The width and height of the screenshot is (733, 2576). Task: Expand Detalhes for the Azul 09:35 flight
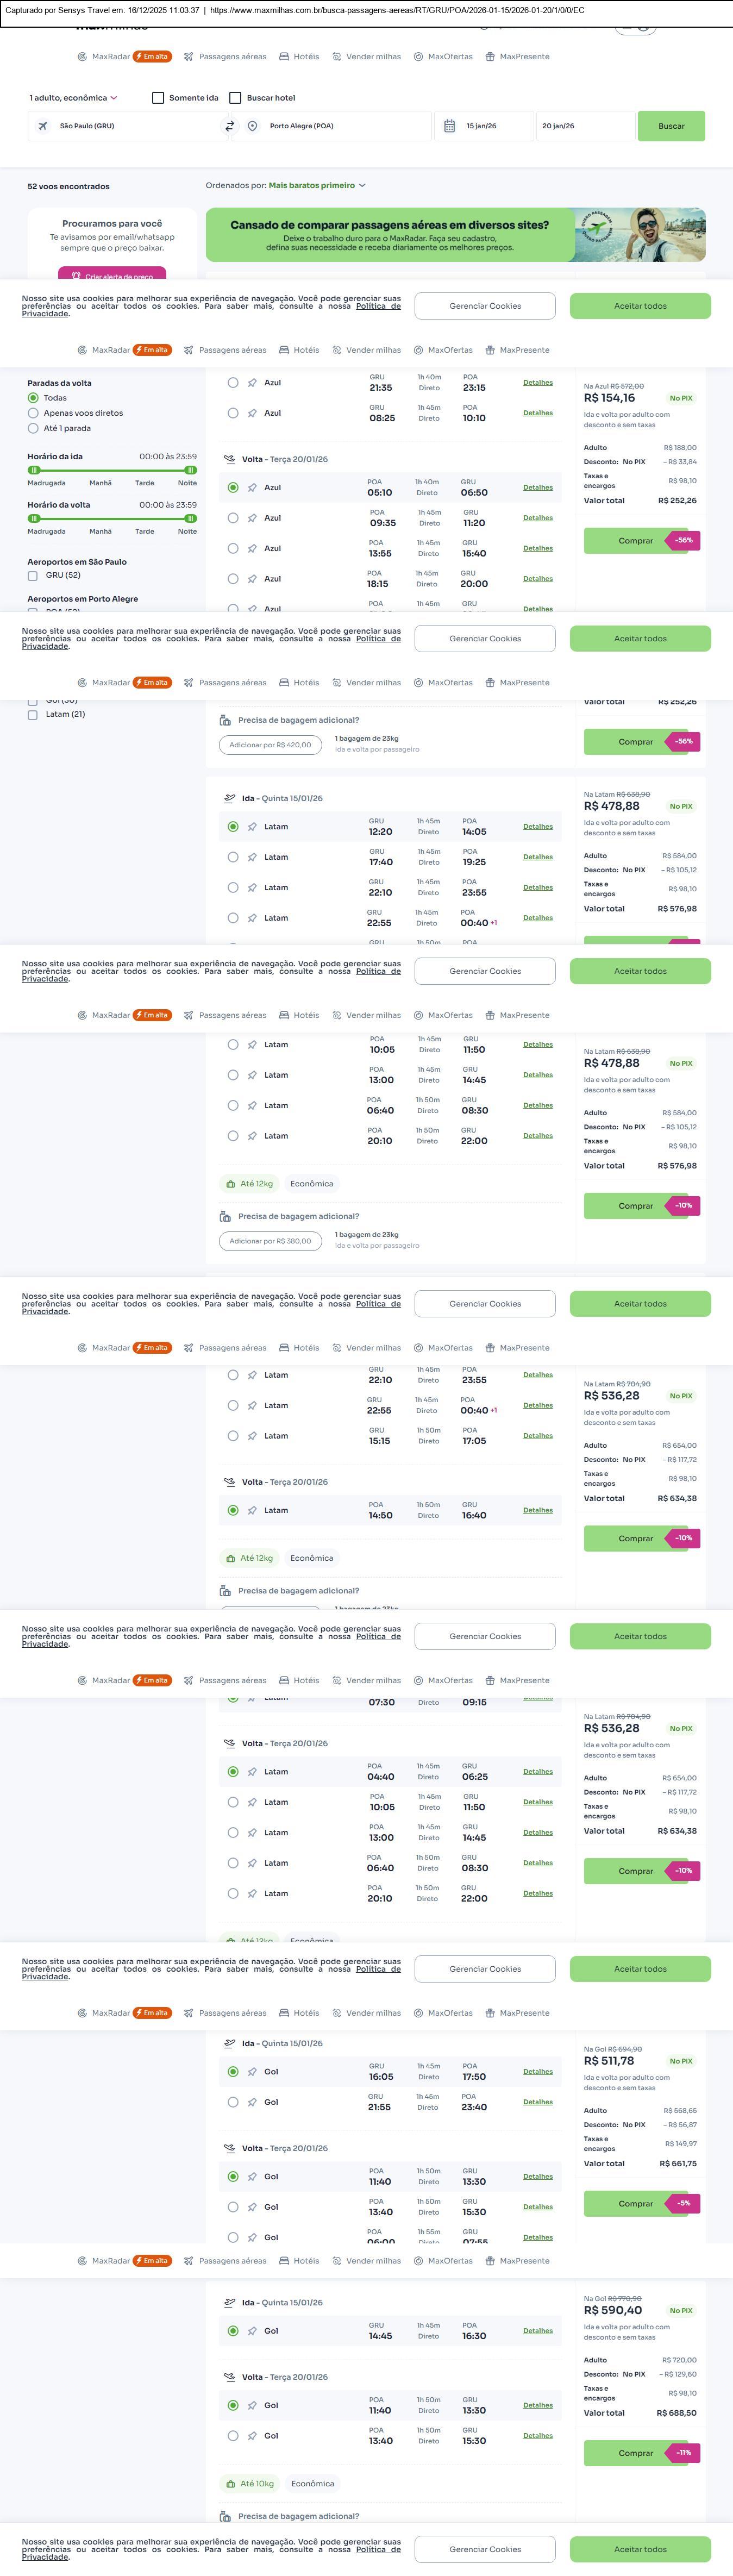tap(537, 518)
